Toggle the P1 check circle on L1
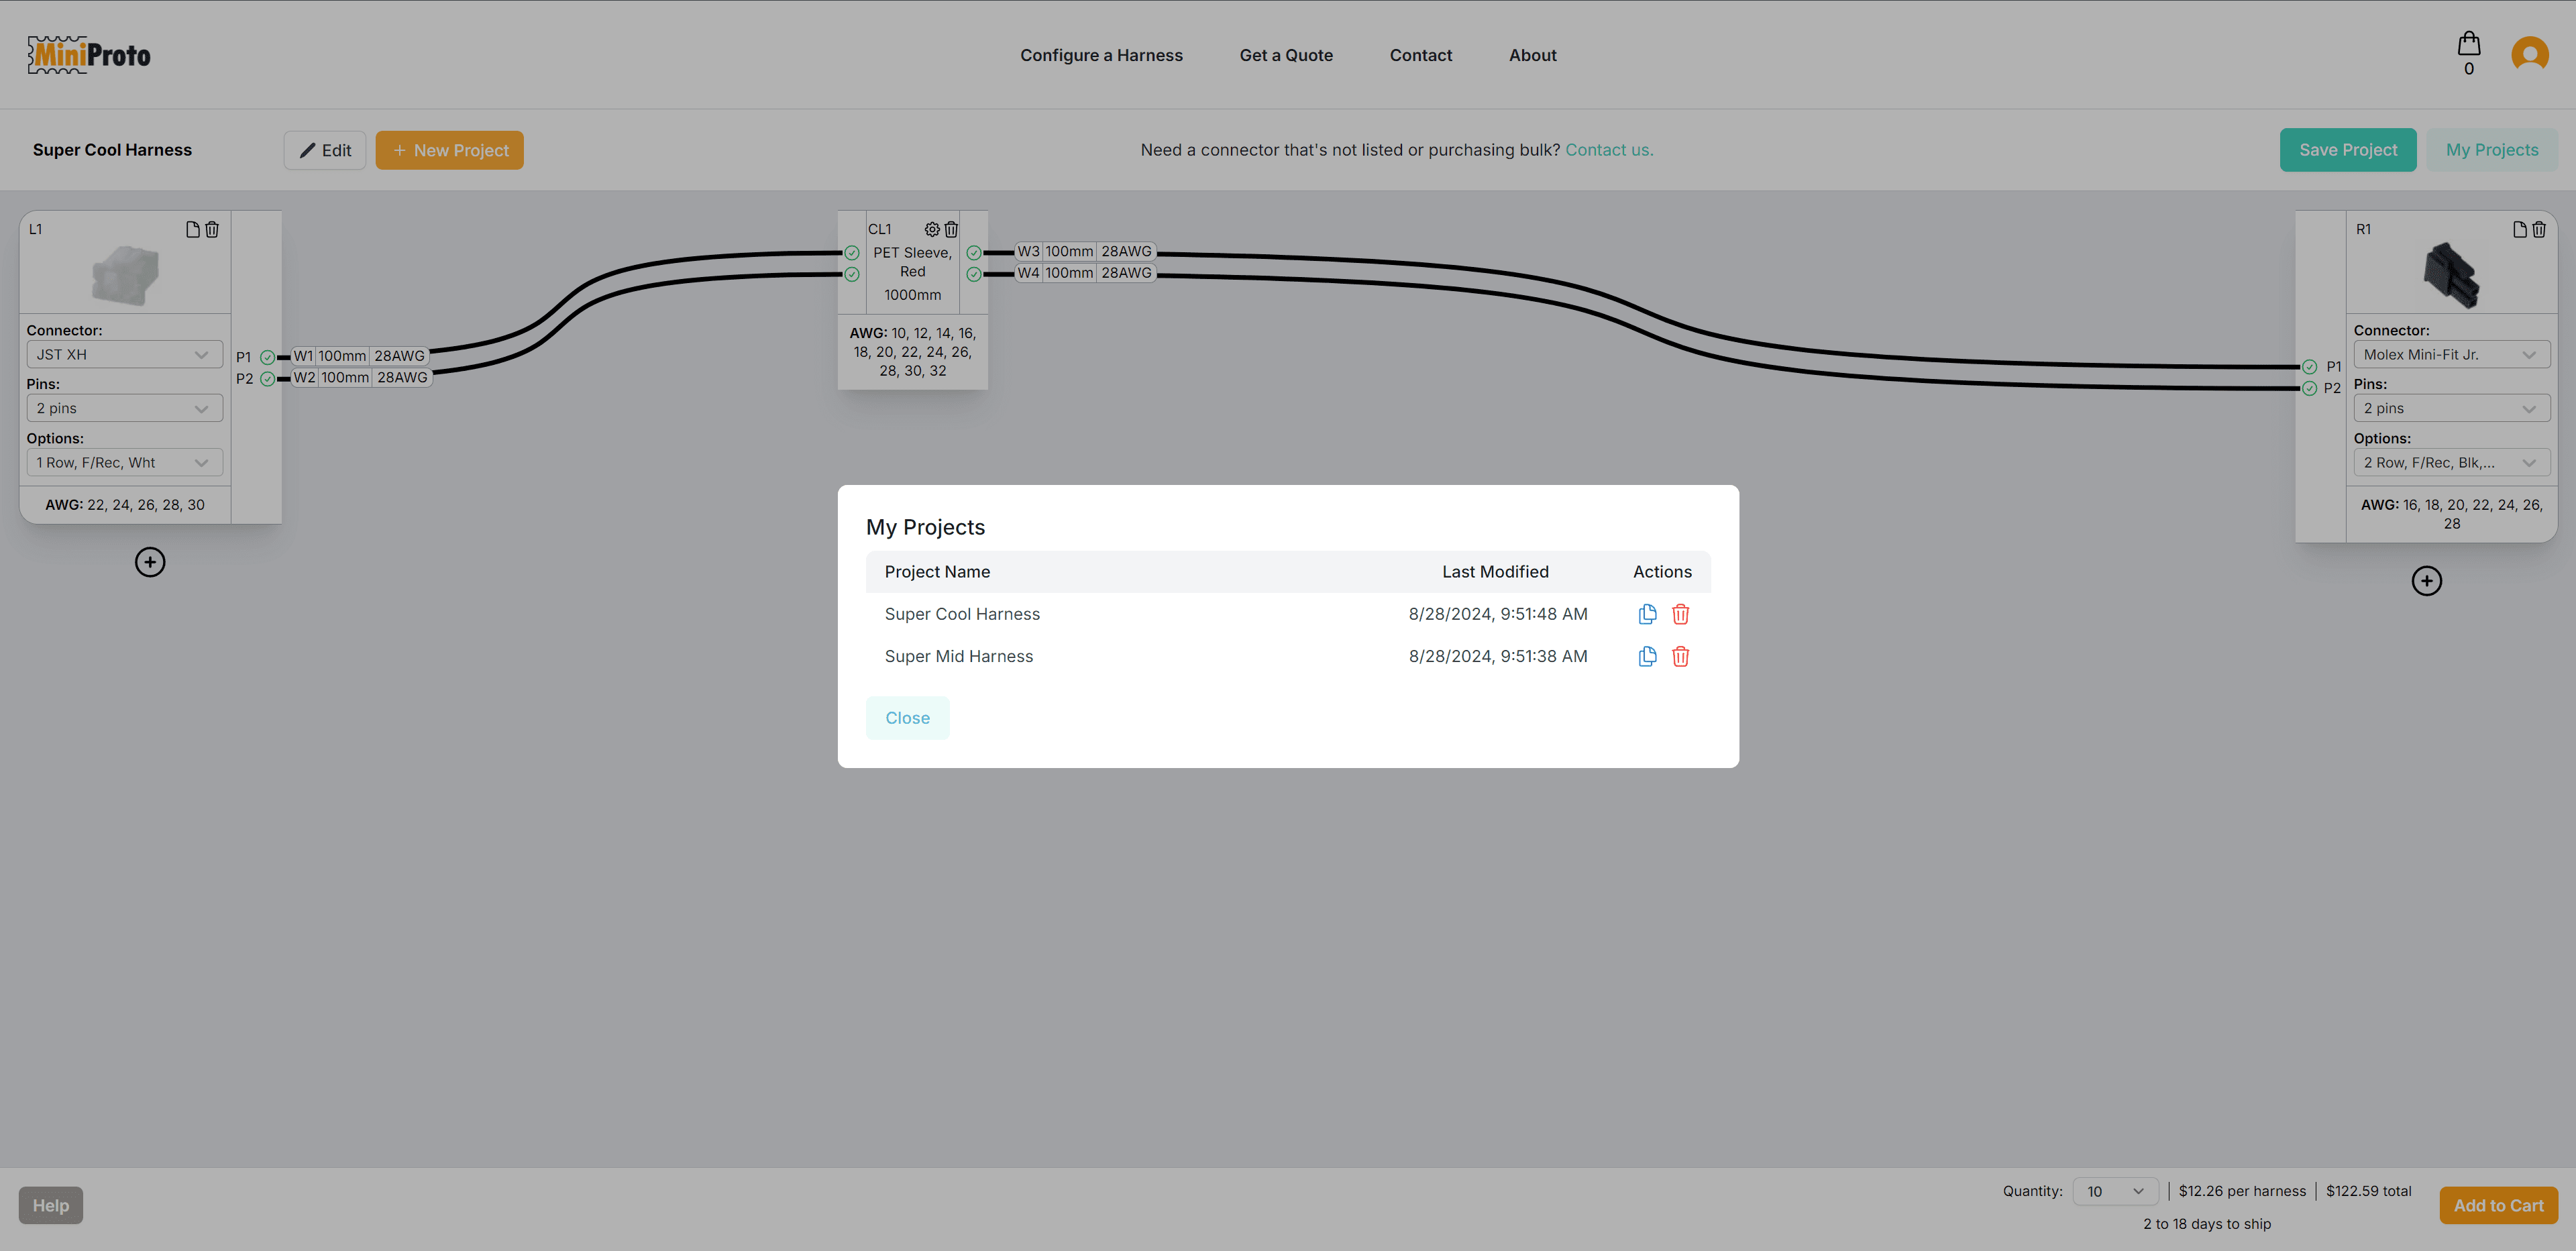Viewport: 2576px width, 1251px height. click(267, 357)
